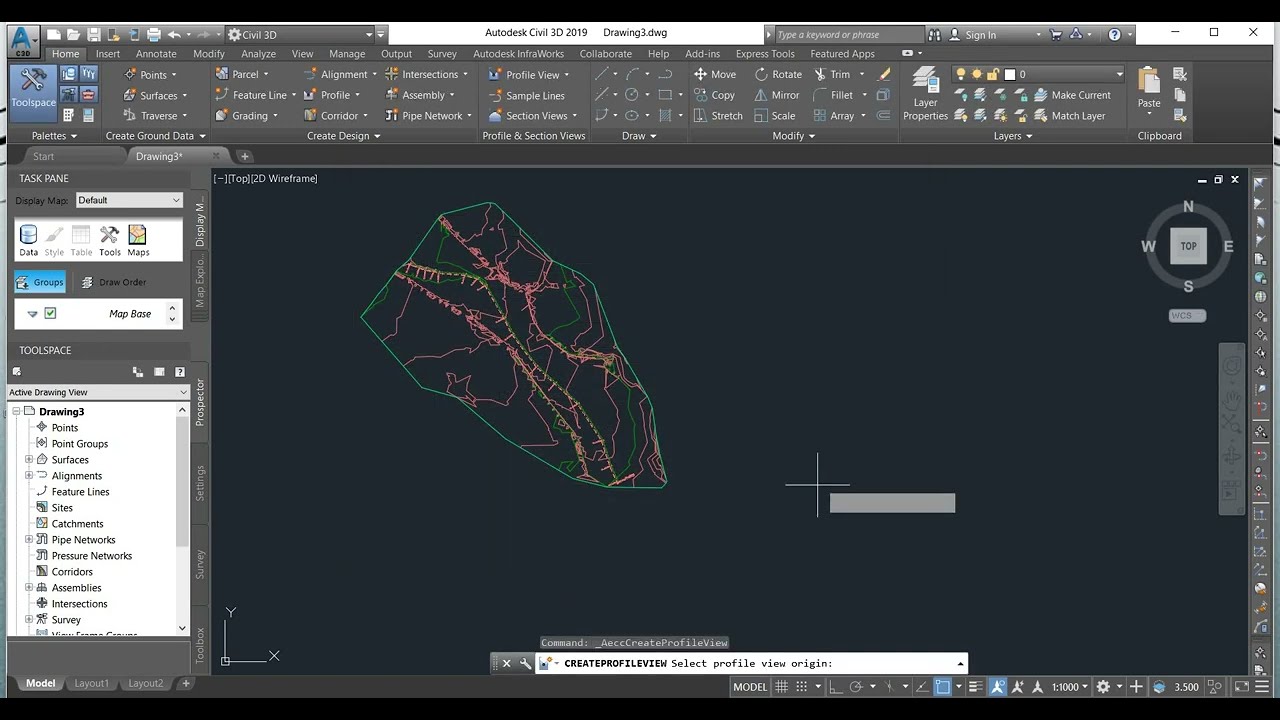Open the Style tool in Task Pane
Screen dimensions: 1280x720
pyautogui.click(x=54, y=241)
